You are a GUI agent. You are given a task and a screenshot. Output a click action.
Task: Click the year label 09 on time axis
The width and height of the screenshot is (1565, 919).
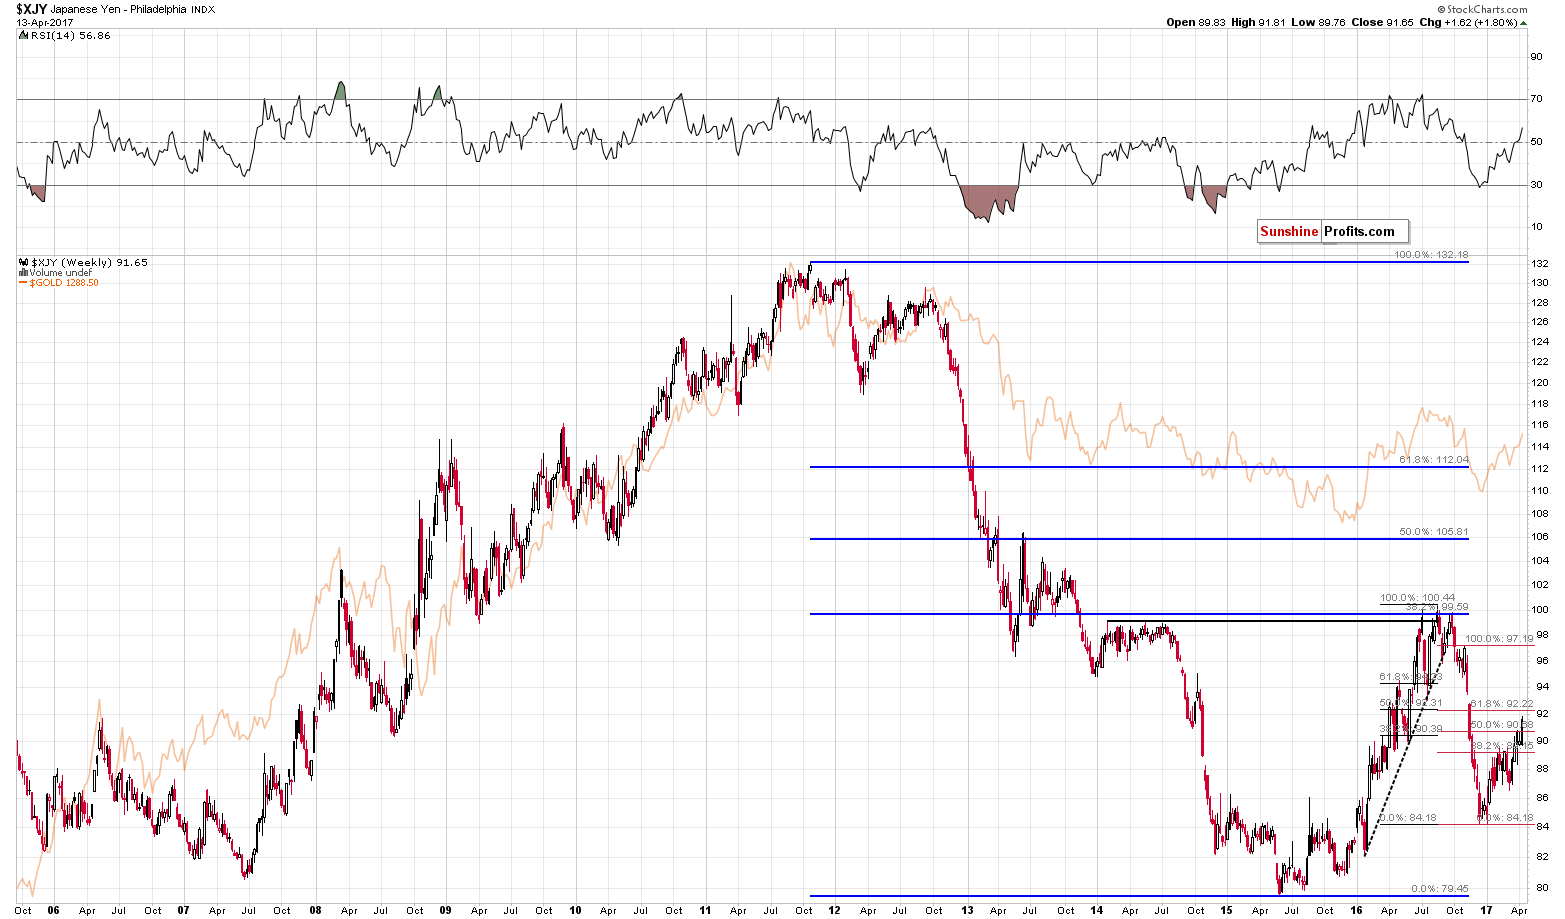444,910
